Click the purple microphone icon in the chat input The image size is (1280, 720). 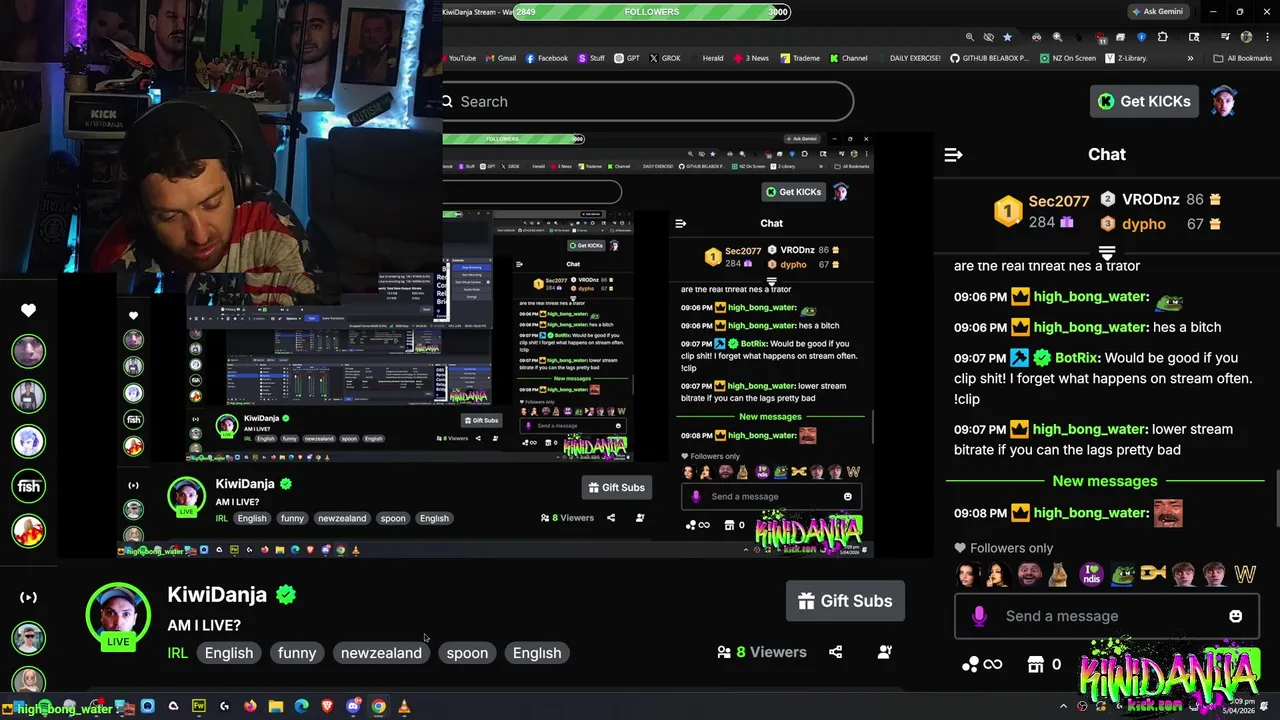[979, 616]
